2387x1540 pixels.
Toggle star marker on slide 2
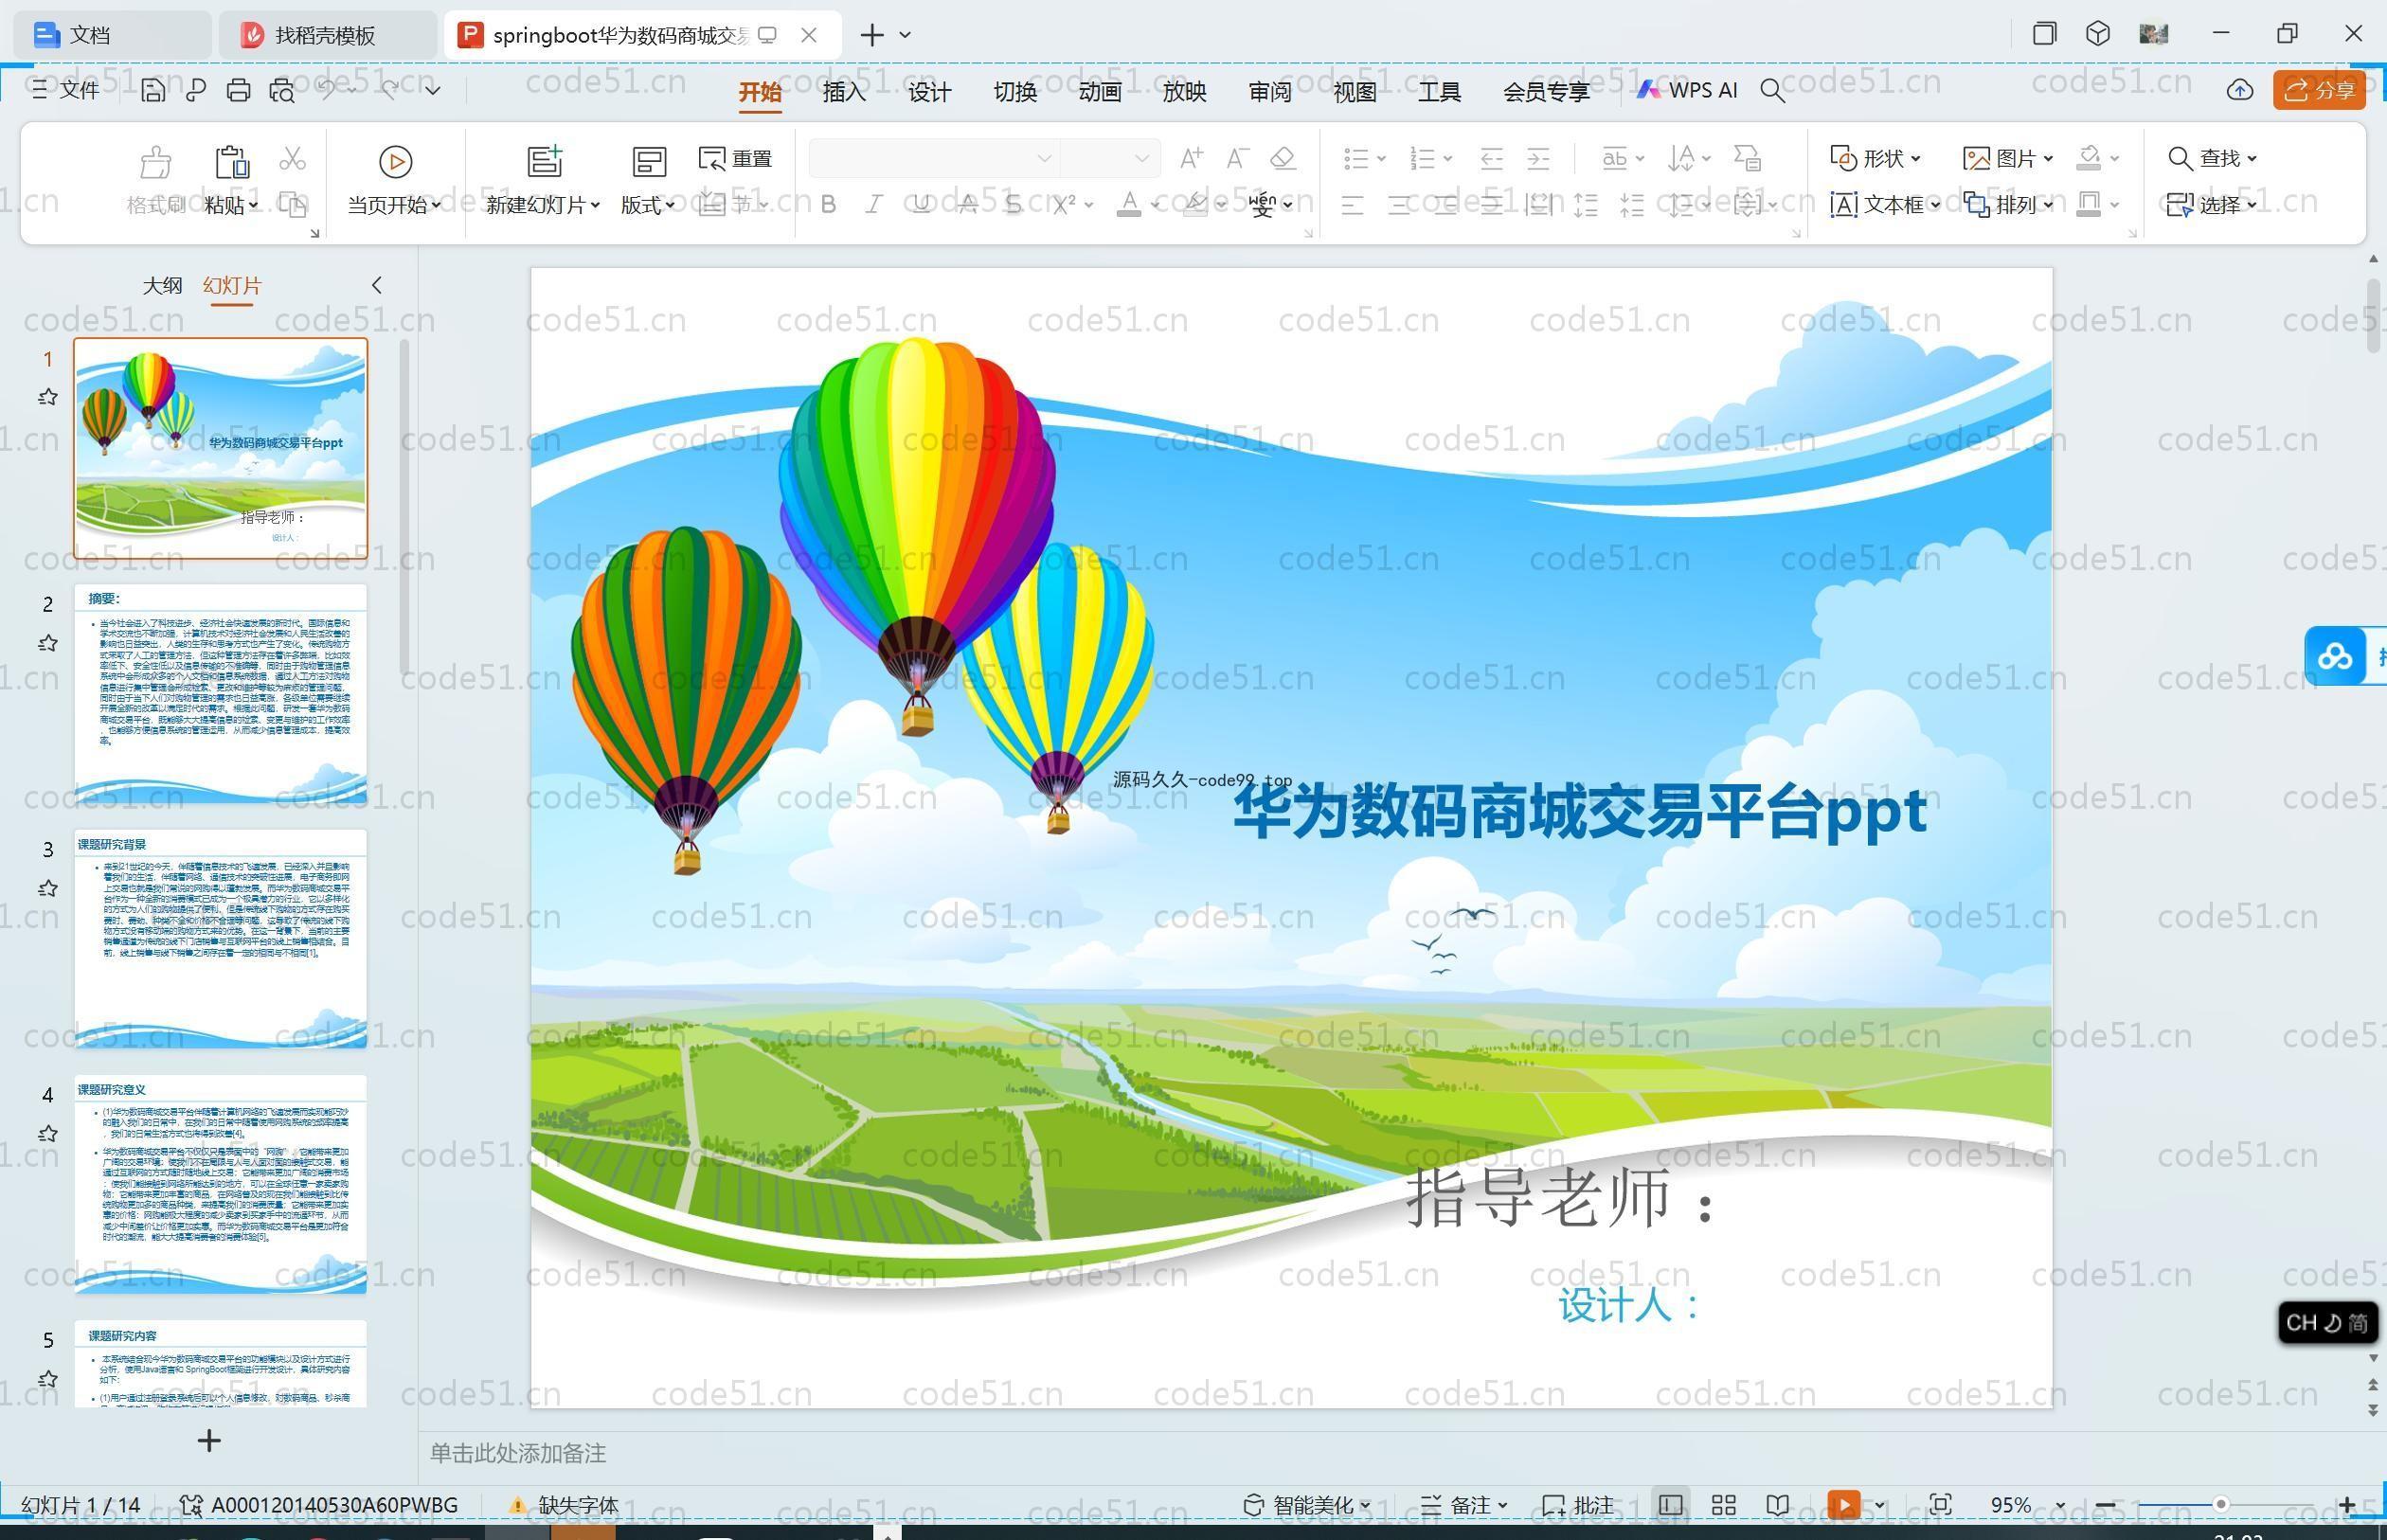[x=47, y=643]
